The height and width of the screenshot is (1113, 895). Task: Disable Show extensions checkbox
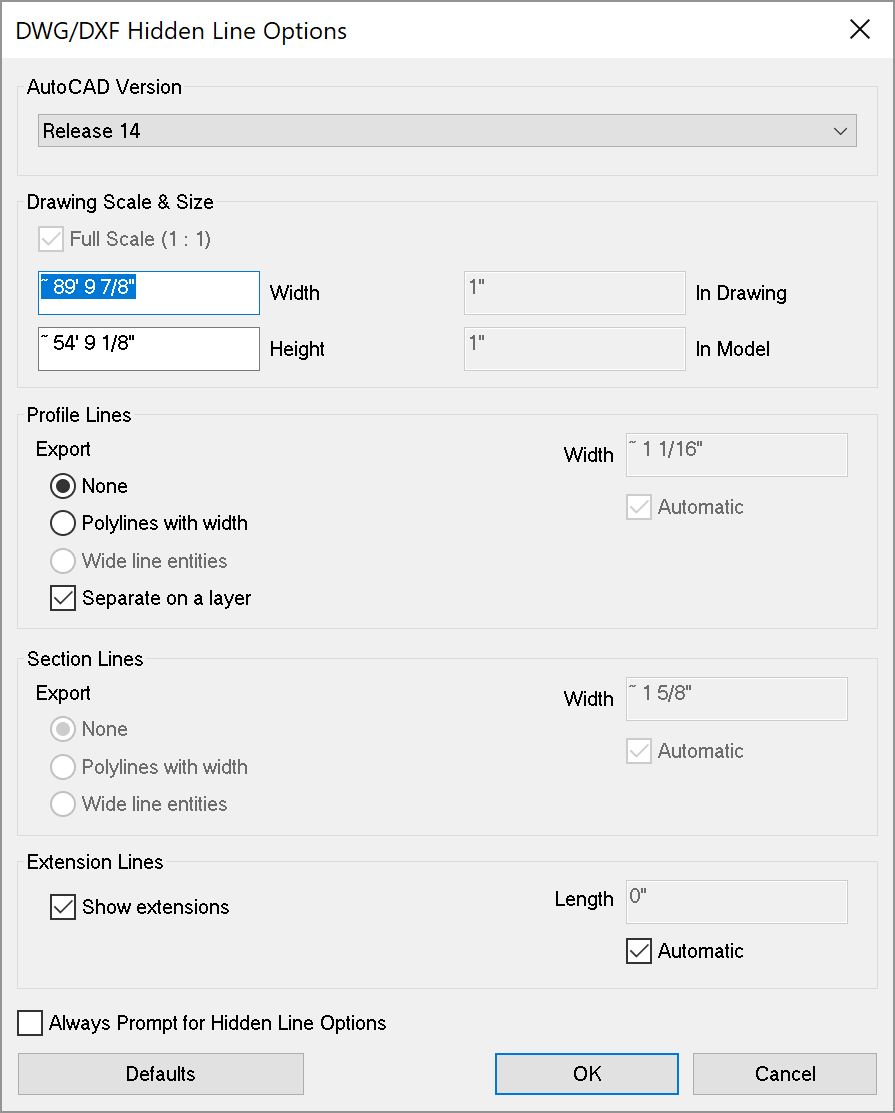63,907
